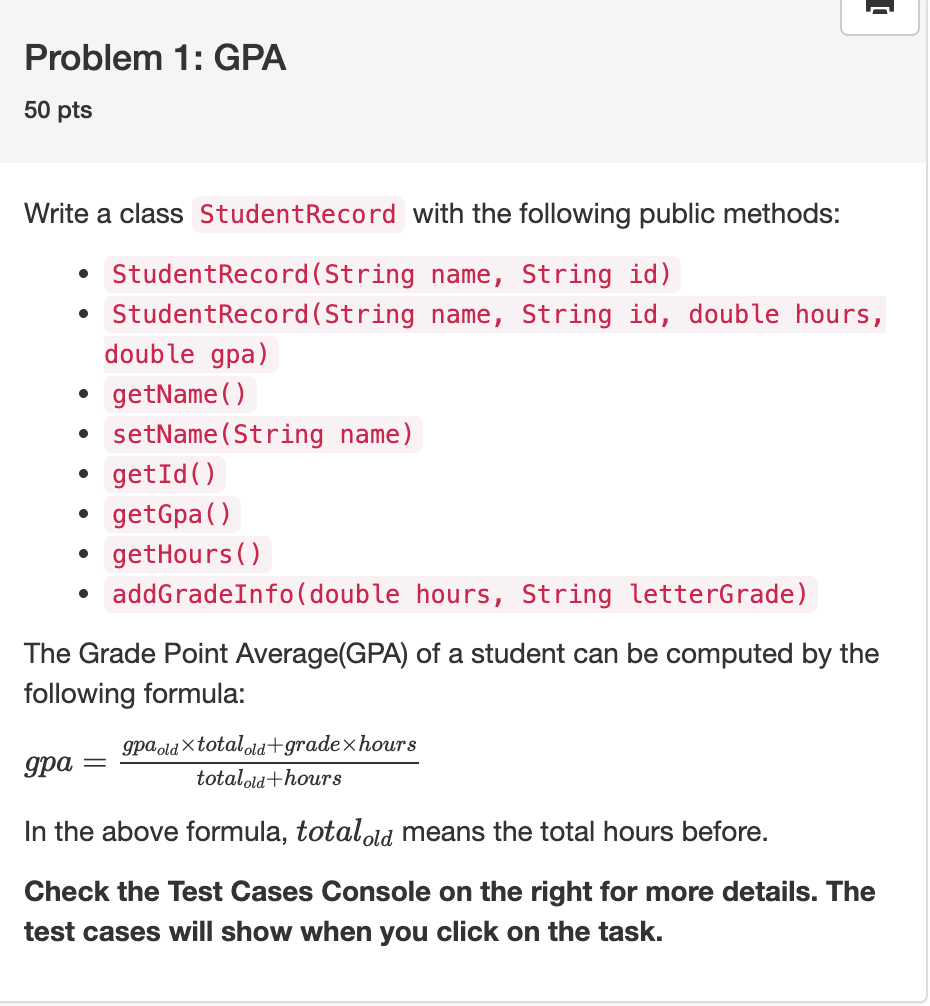
Task: Click the Problem 1: GPA heading
Action: point(154,58)
